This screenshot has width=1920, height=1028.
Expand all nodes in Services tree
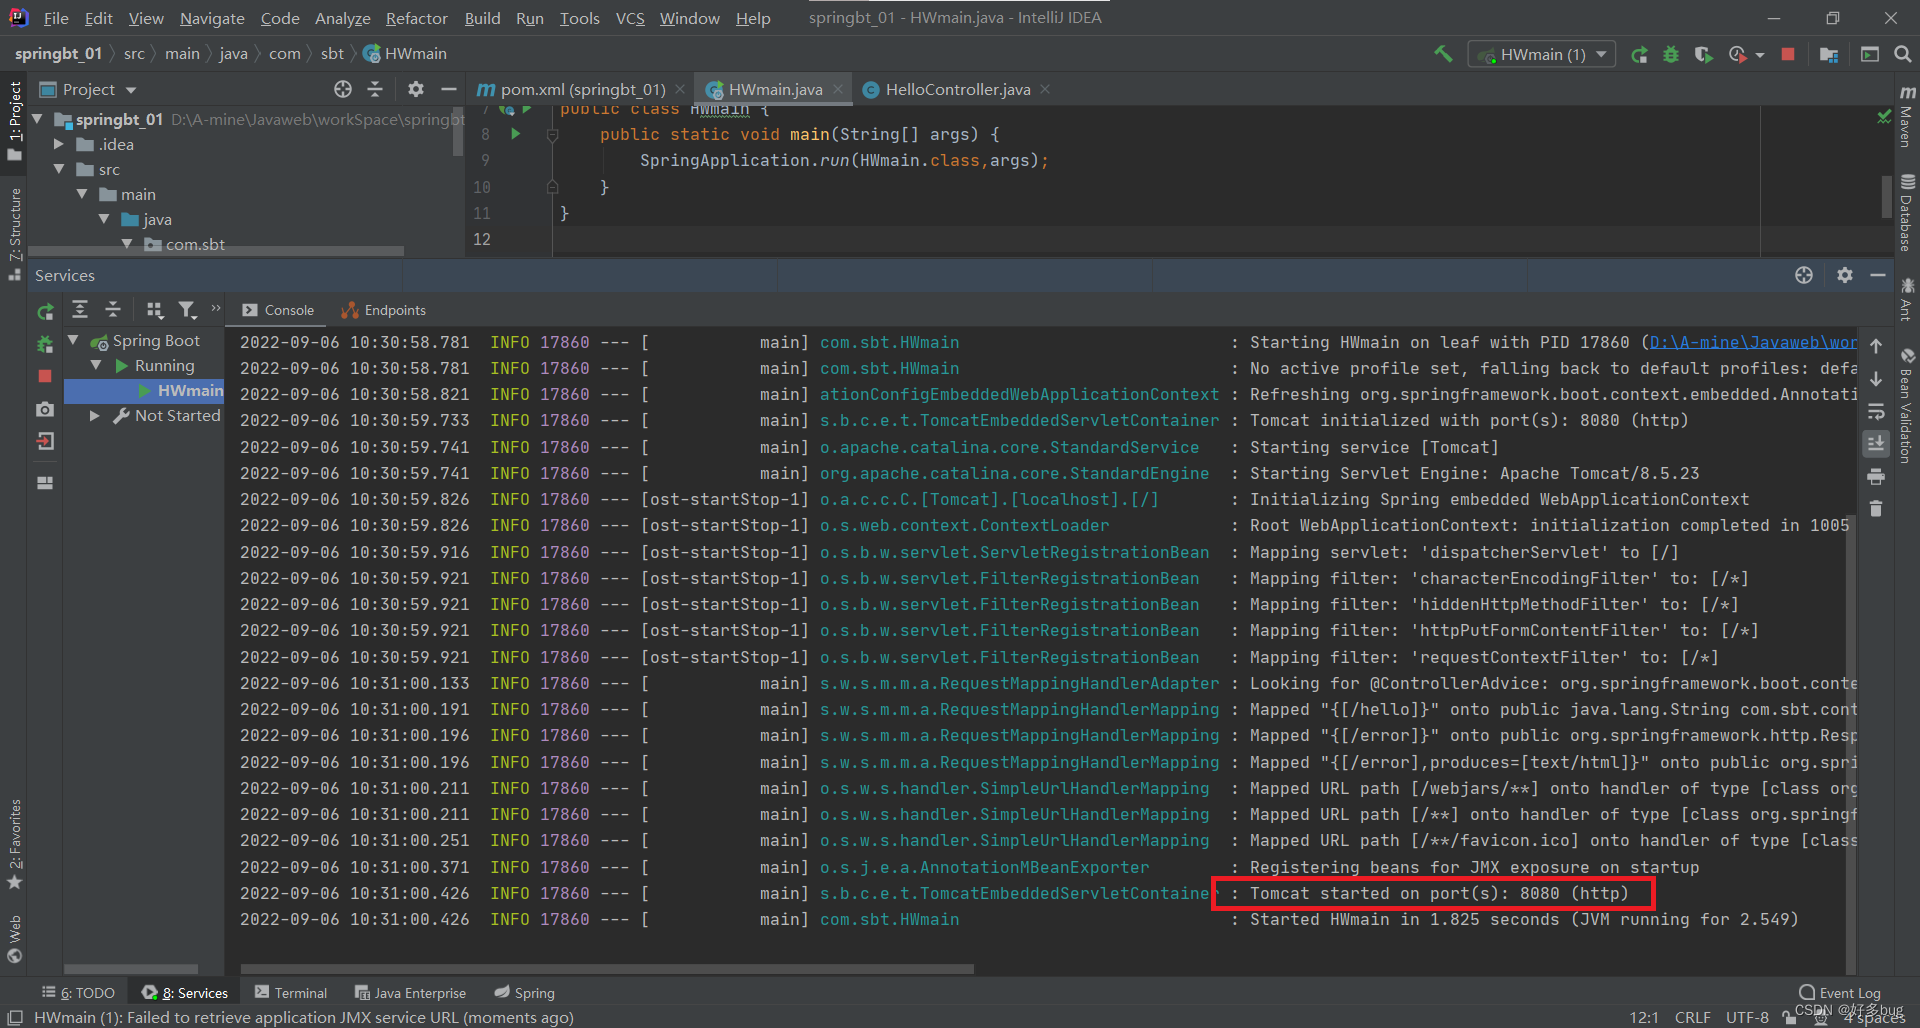coord(80,310)
